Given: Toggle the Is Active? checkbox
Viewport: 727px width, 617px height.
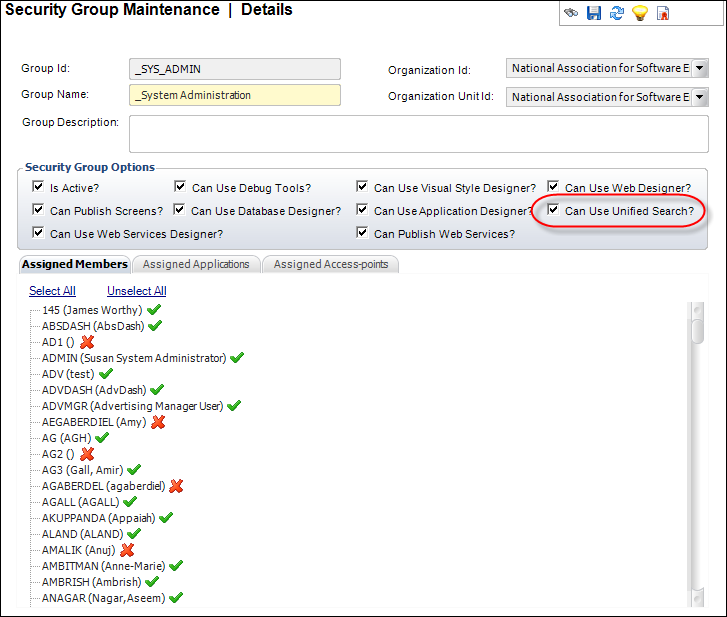Looking at the screenshot, I should (x=38, y=186).
